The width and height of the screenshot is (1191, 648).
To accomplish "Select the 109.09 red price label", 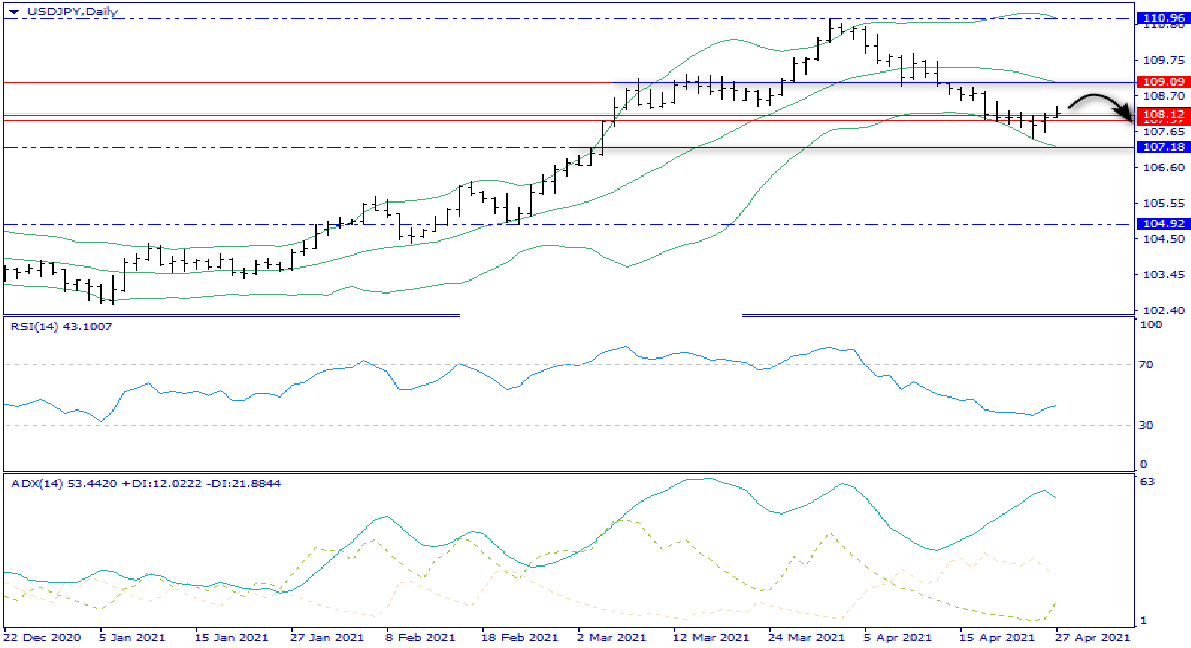I will (1161, 82).
